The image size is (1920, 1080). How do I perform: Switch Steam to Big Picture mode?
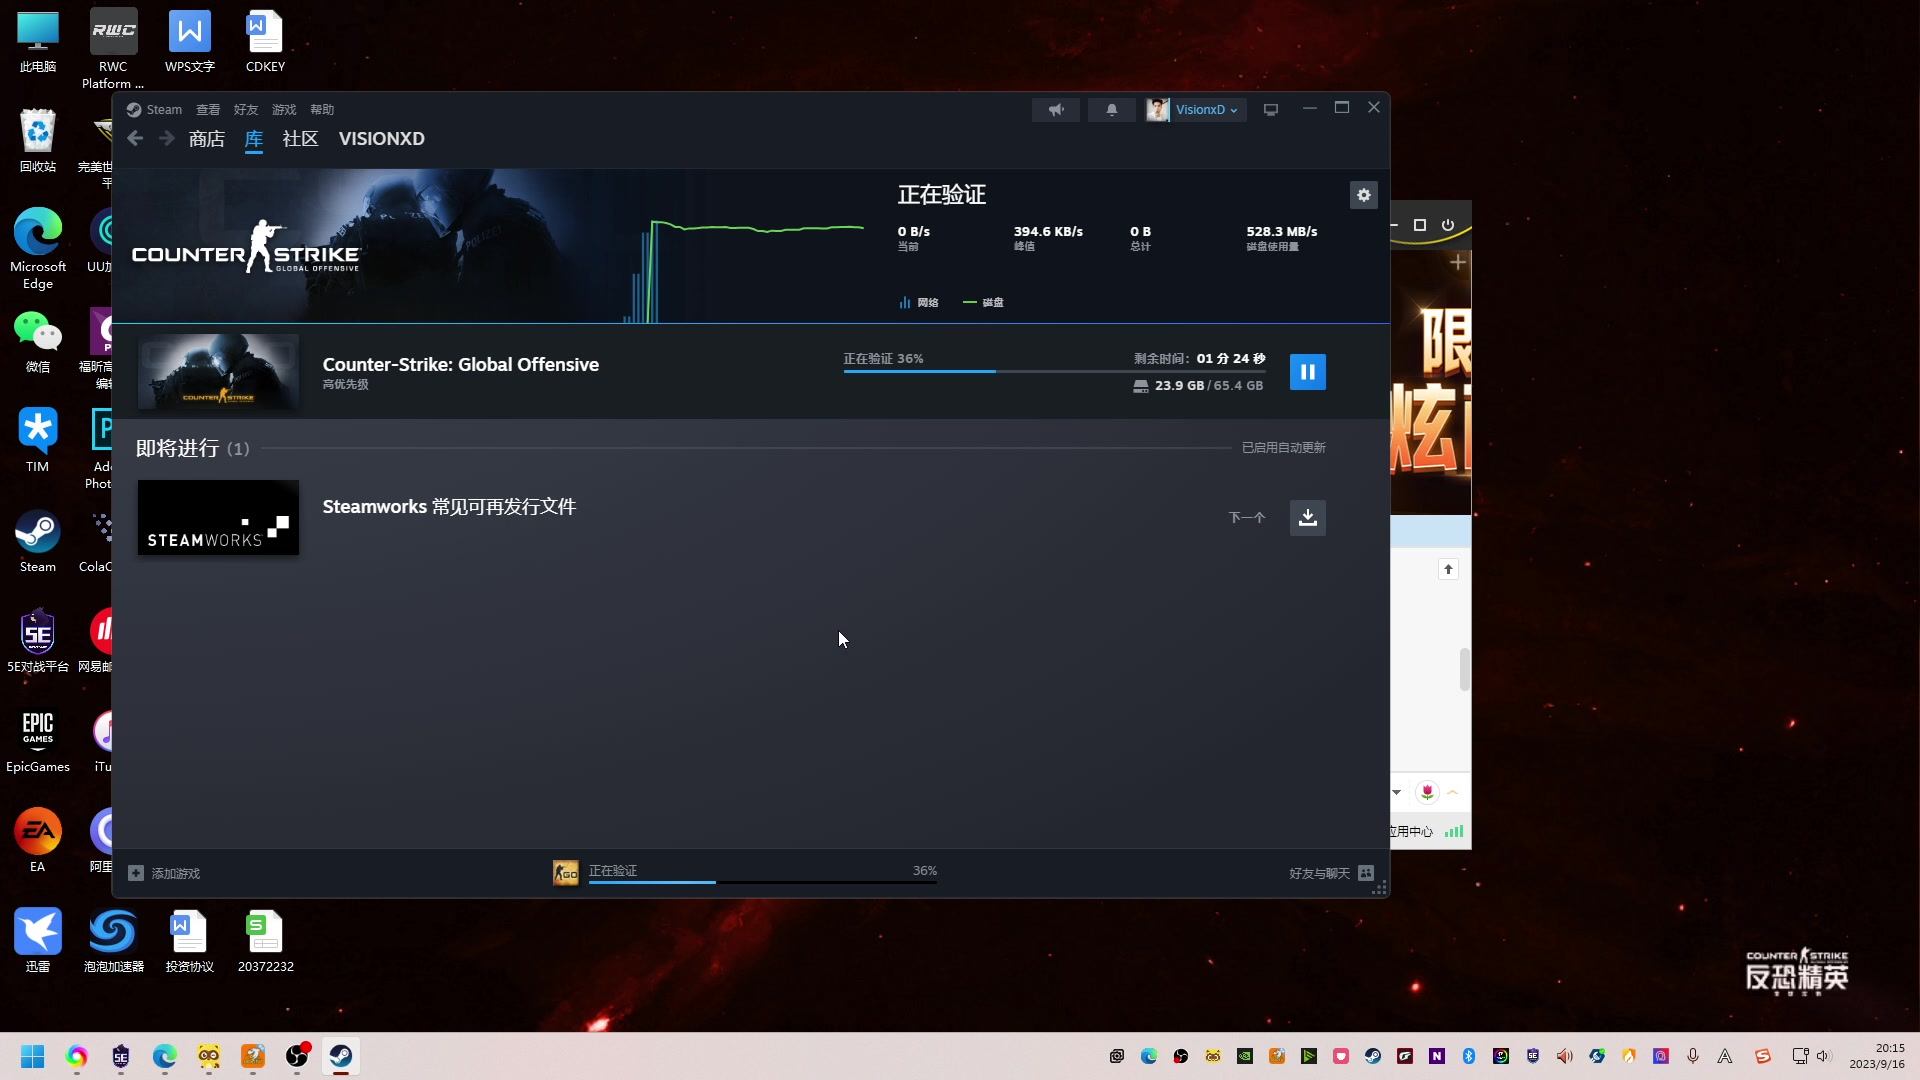point(1270,110)
